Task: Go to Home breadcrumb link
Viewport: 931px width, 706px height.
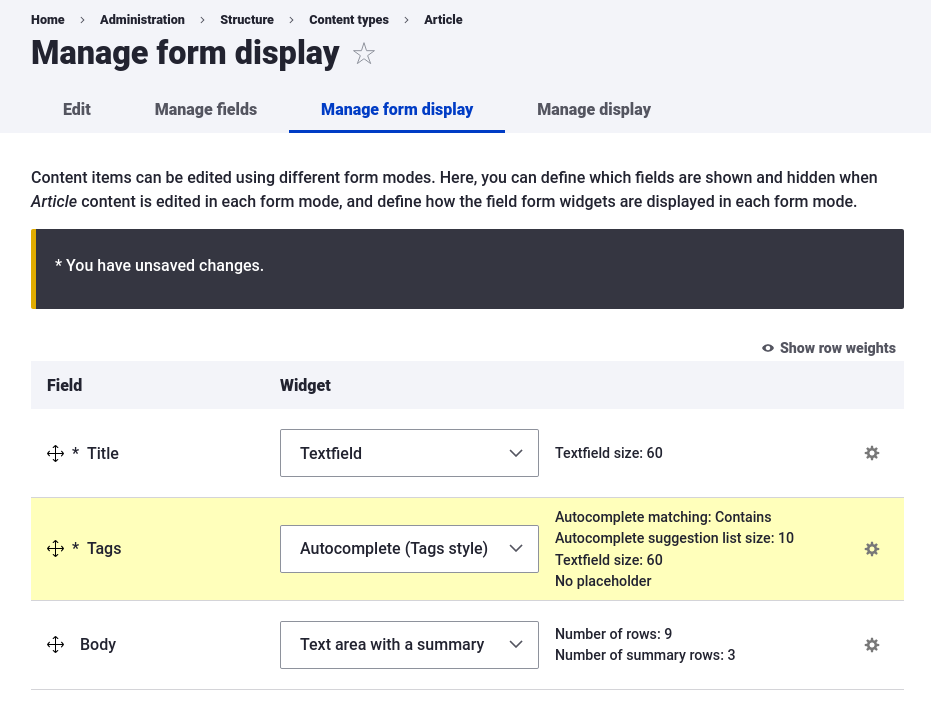Action: [48, 20]
